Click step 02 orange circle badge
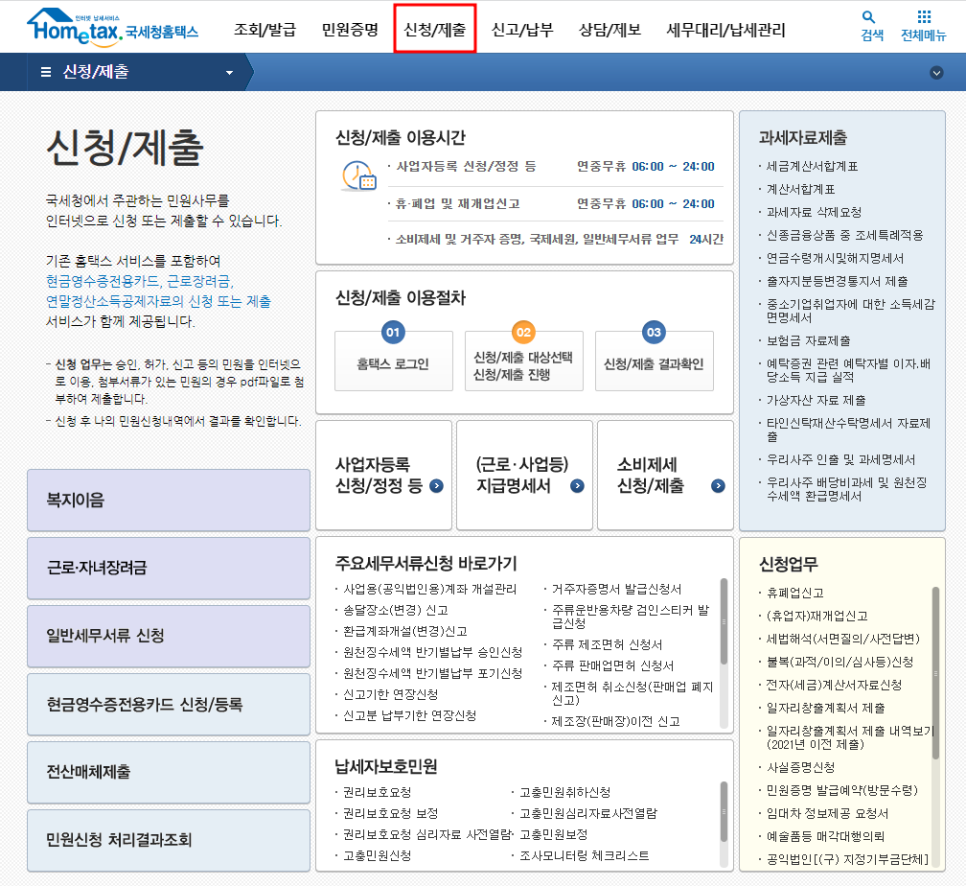This screenshot has width=966, height=886. tap(524, 333)
